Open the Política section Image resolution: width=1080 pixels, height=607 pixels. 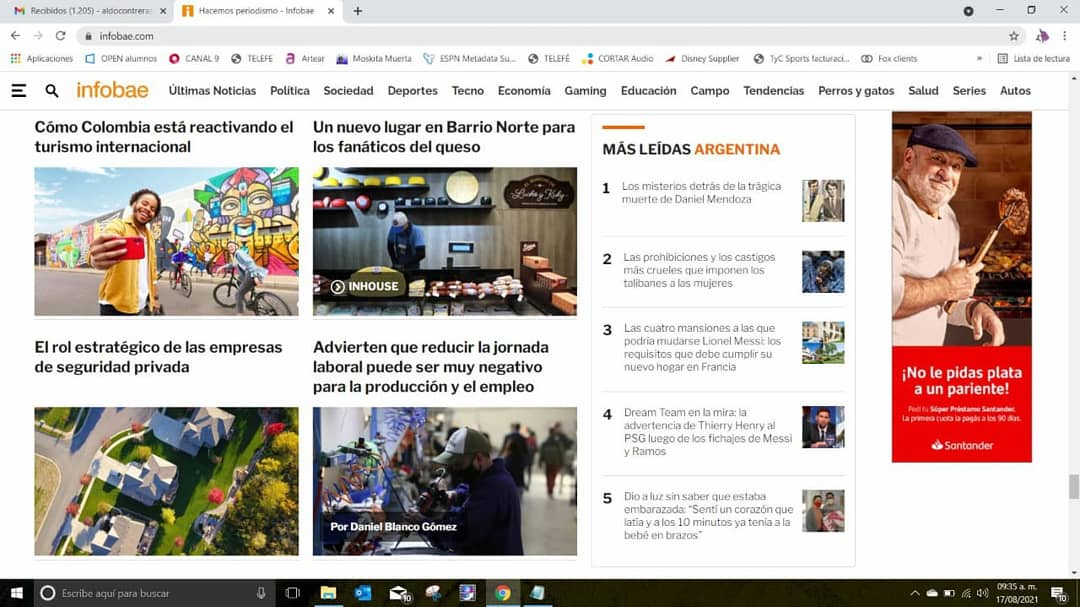click(289, 90)
